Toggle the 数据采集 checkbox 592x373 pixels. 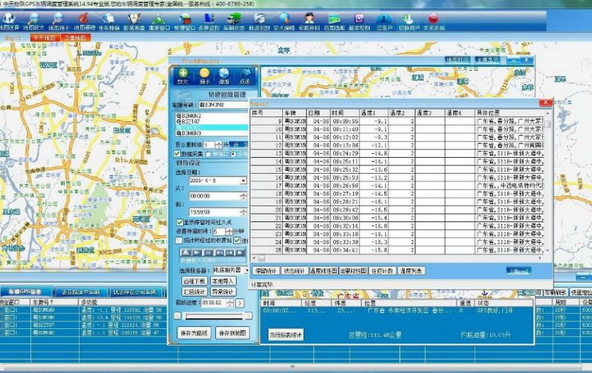pos(177,154)
